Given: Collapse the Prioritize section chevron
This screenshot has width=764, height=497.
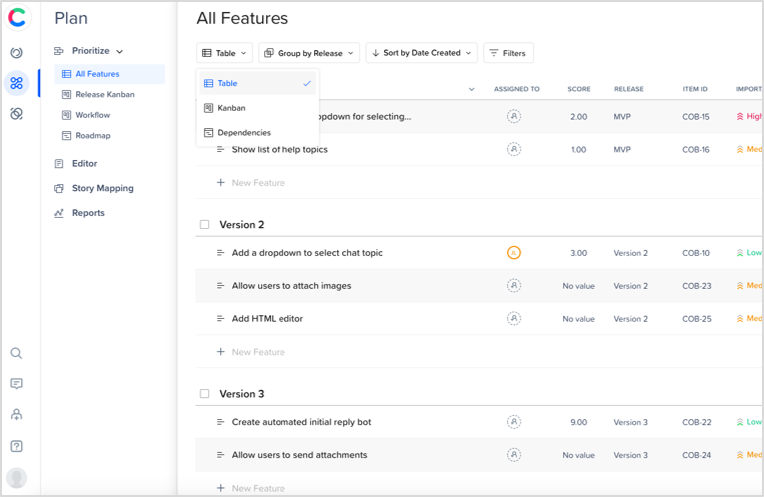Looking at the screenshot, I should 120,51.
